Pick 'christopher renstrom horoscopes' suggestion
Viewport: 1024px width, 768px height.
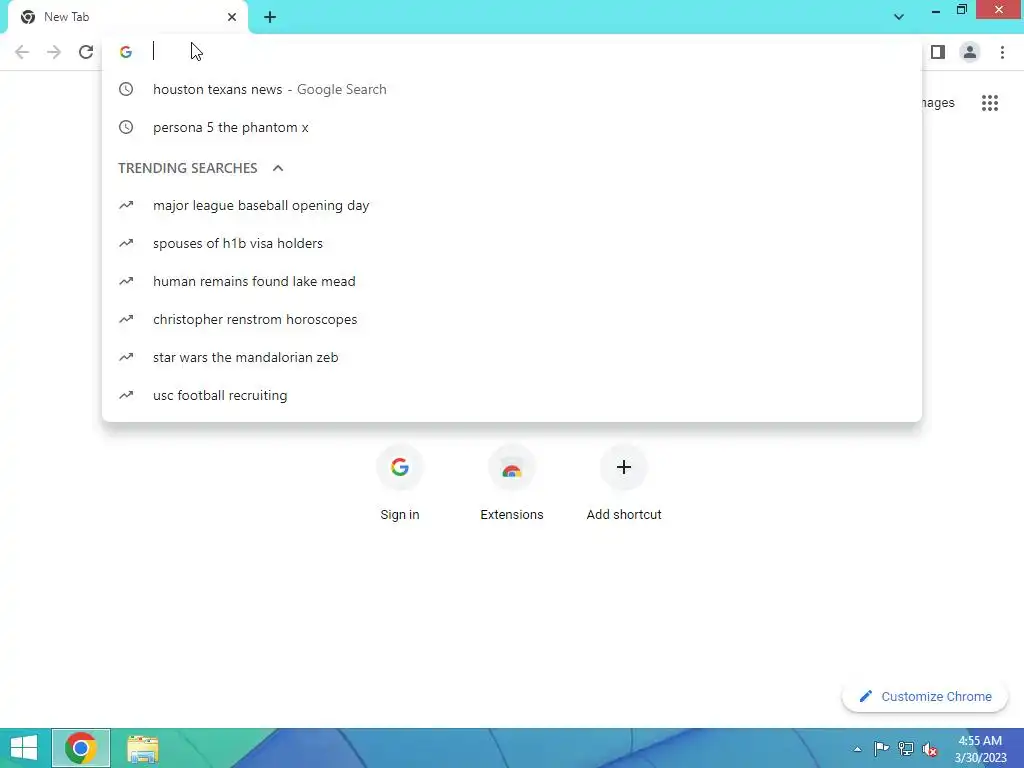click(x=512, y=319)
